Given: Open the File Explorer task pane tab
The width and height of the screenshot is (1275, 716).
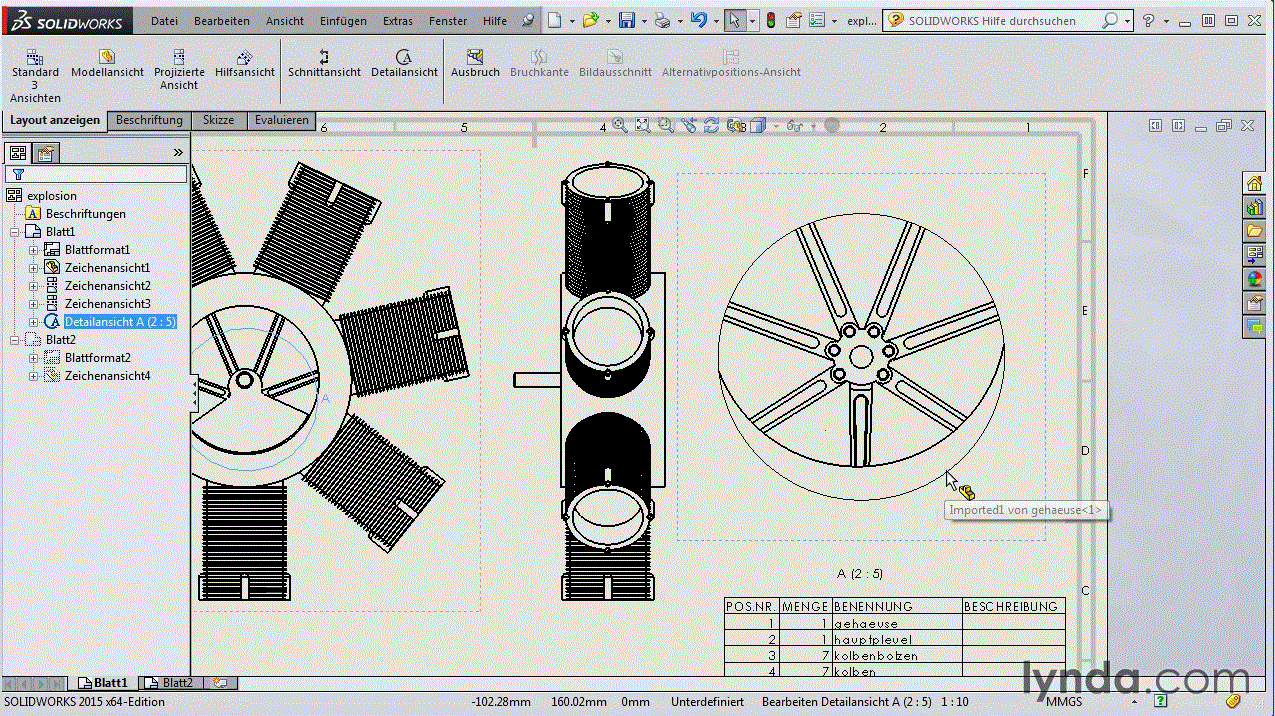Looking at the screenshot, I should click(1254, 231).
